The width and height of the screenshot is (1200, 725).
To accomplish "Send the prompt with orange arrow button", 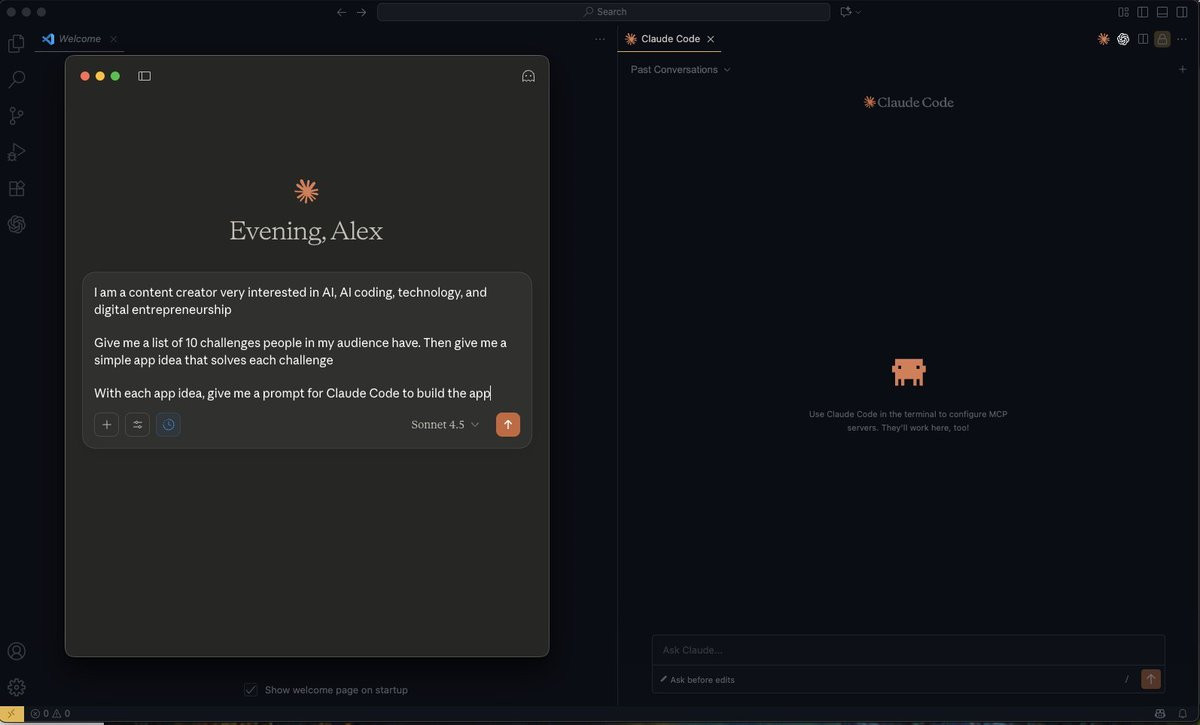I will [x=508, y=424].
